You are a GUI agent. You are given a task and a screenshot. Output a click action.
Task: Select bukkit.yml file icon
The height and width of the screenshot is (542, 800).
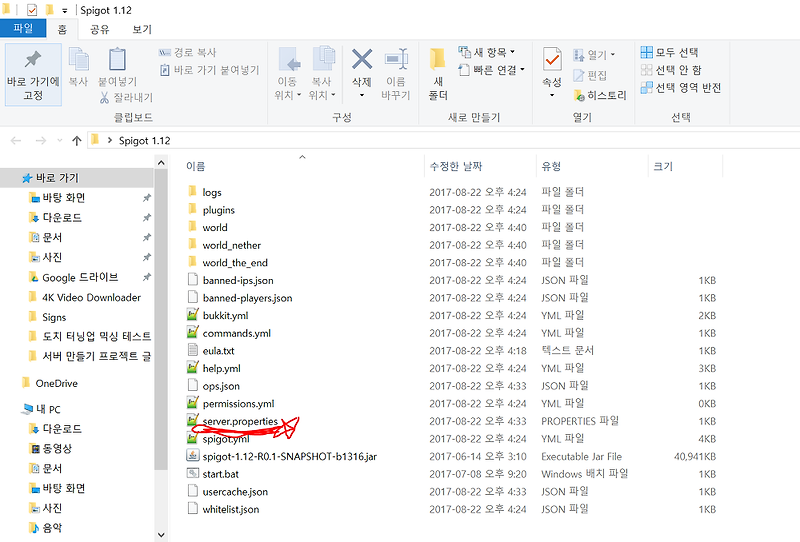[x=192, y=315]
